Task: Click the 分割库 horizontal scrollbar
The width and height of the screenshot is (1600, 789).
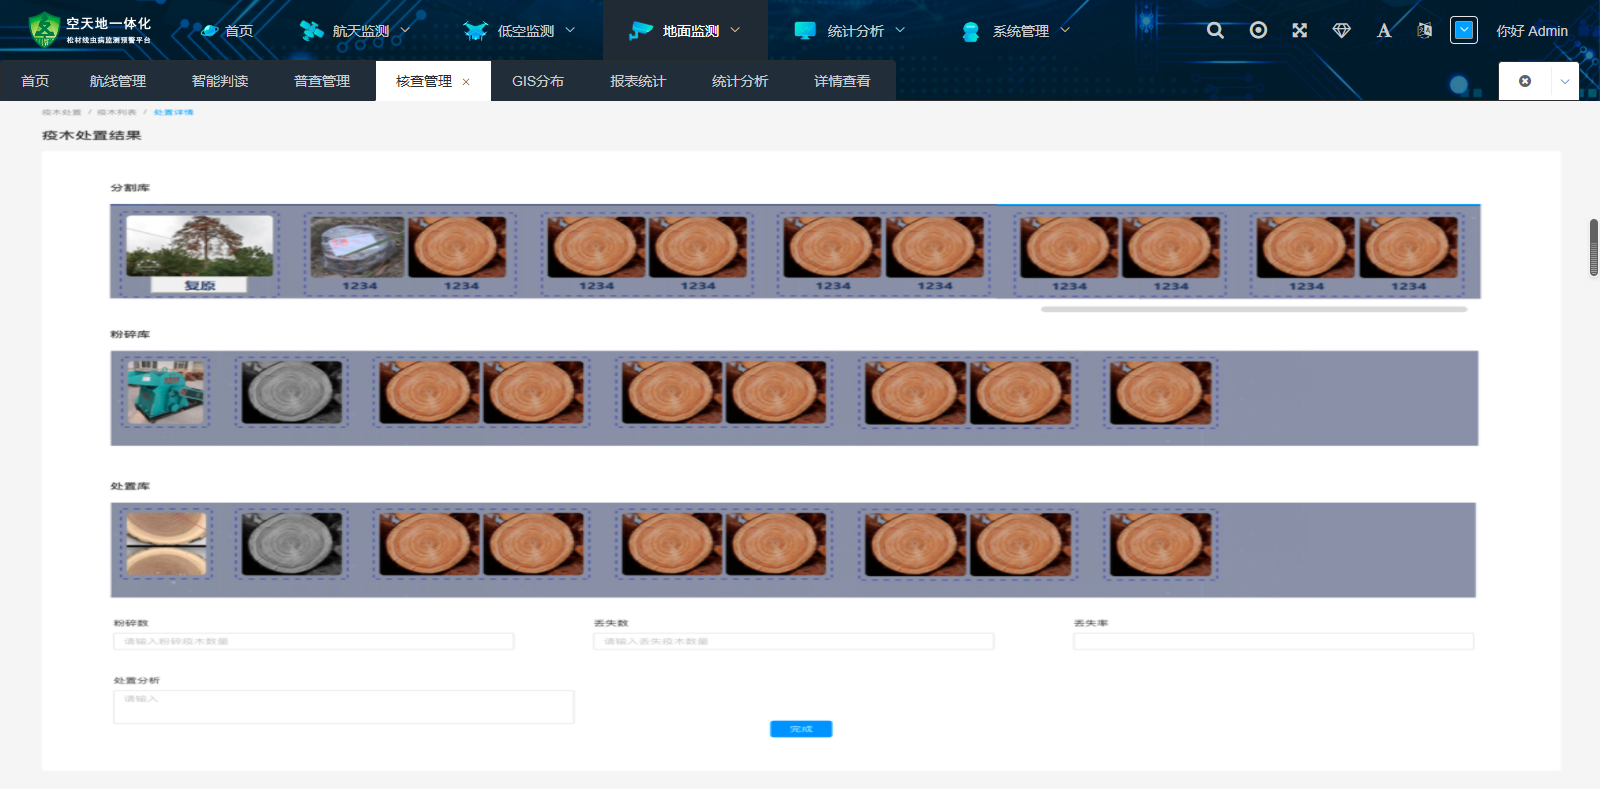Action: [x=1253, y=310]
